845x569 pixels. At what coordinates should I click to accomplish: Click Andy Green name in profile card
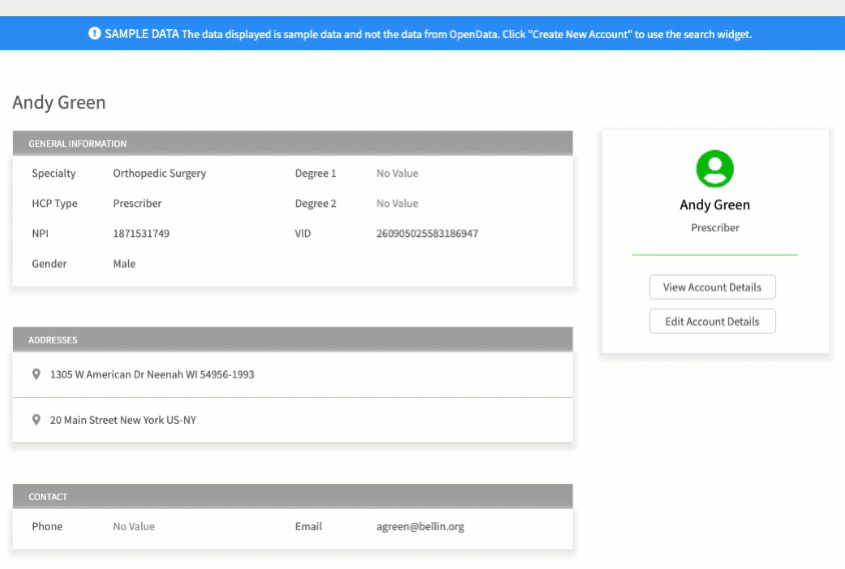coord(714,205)
